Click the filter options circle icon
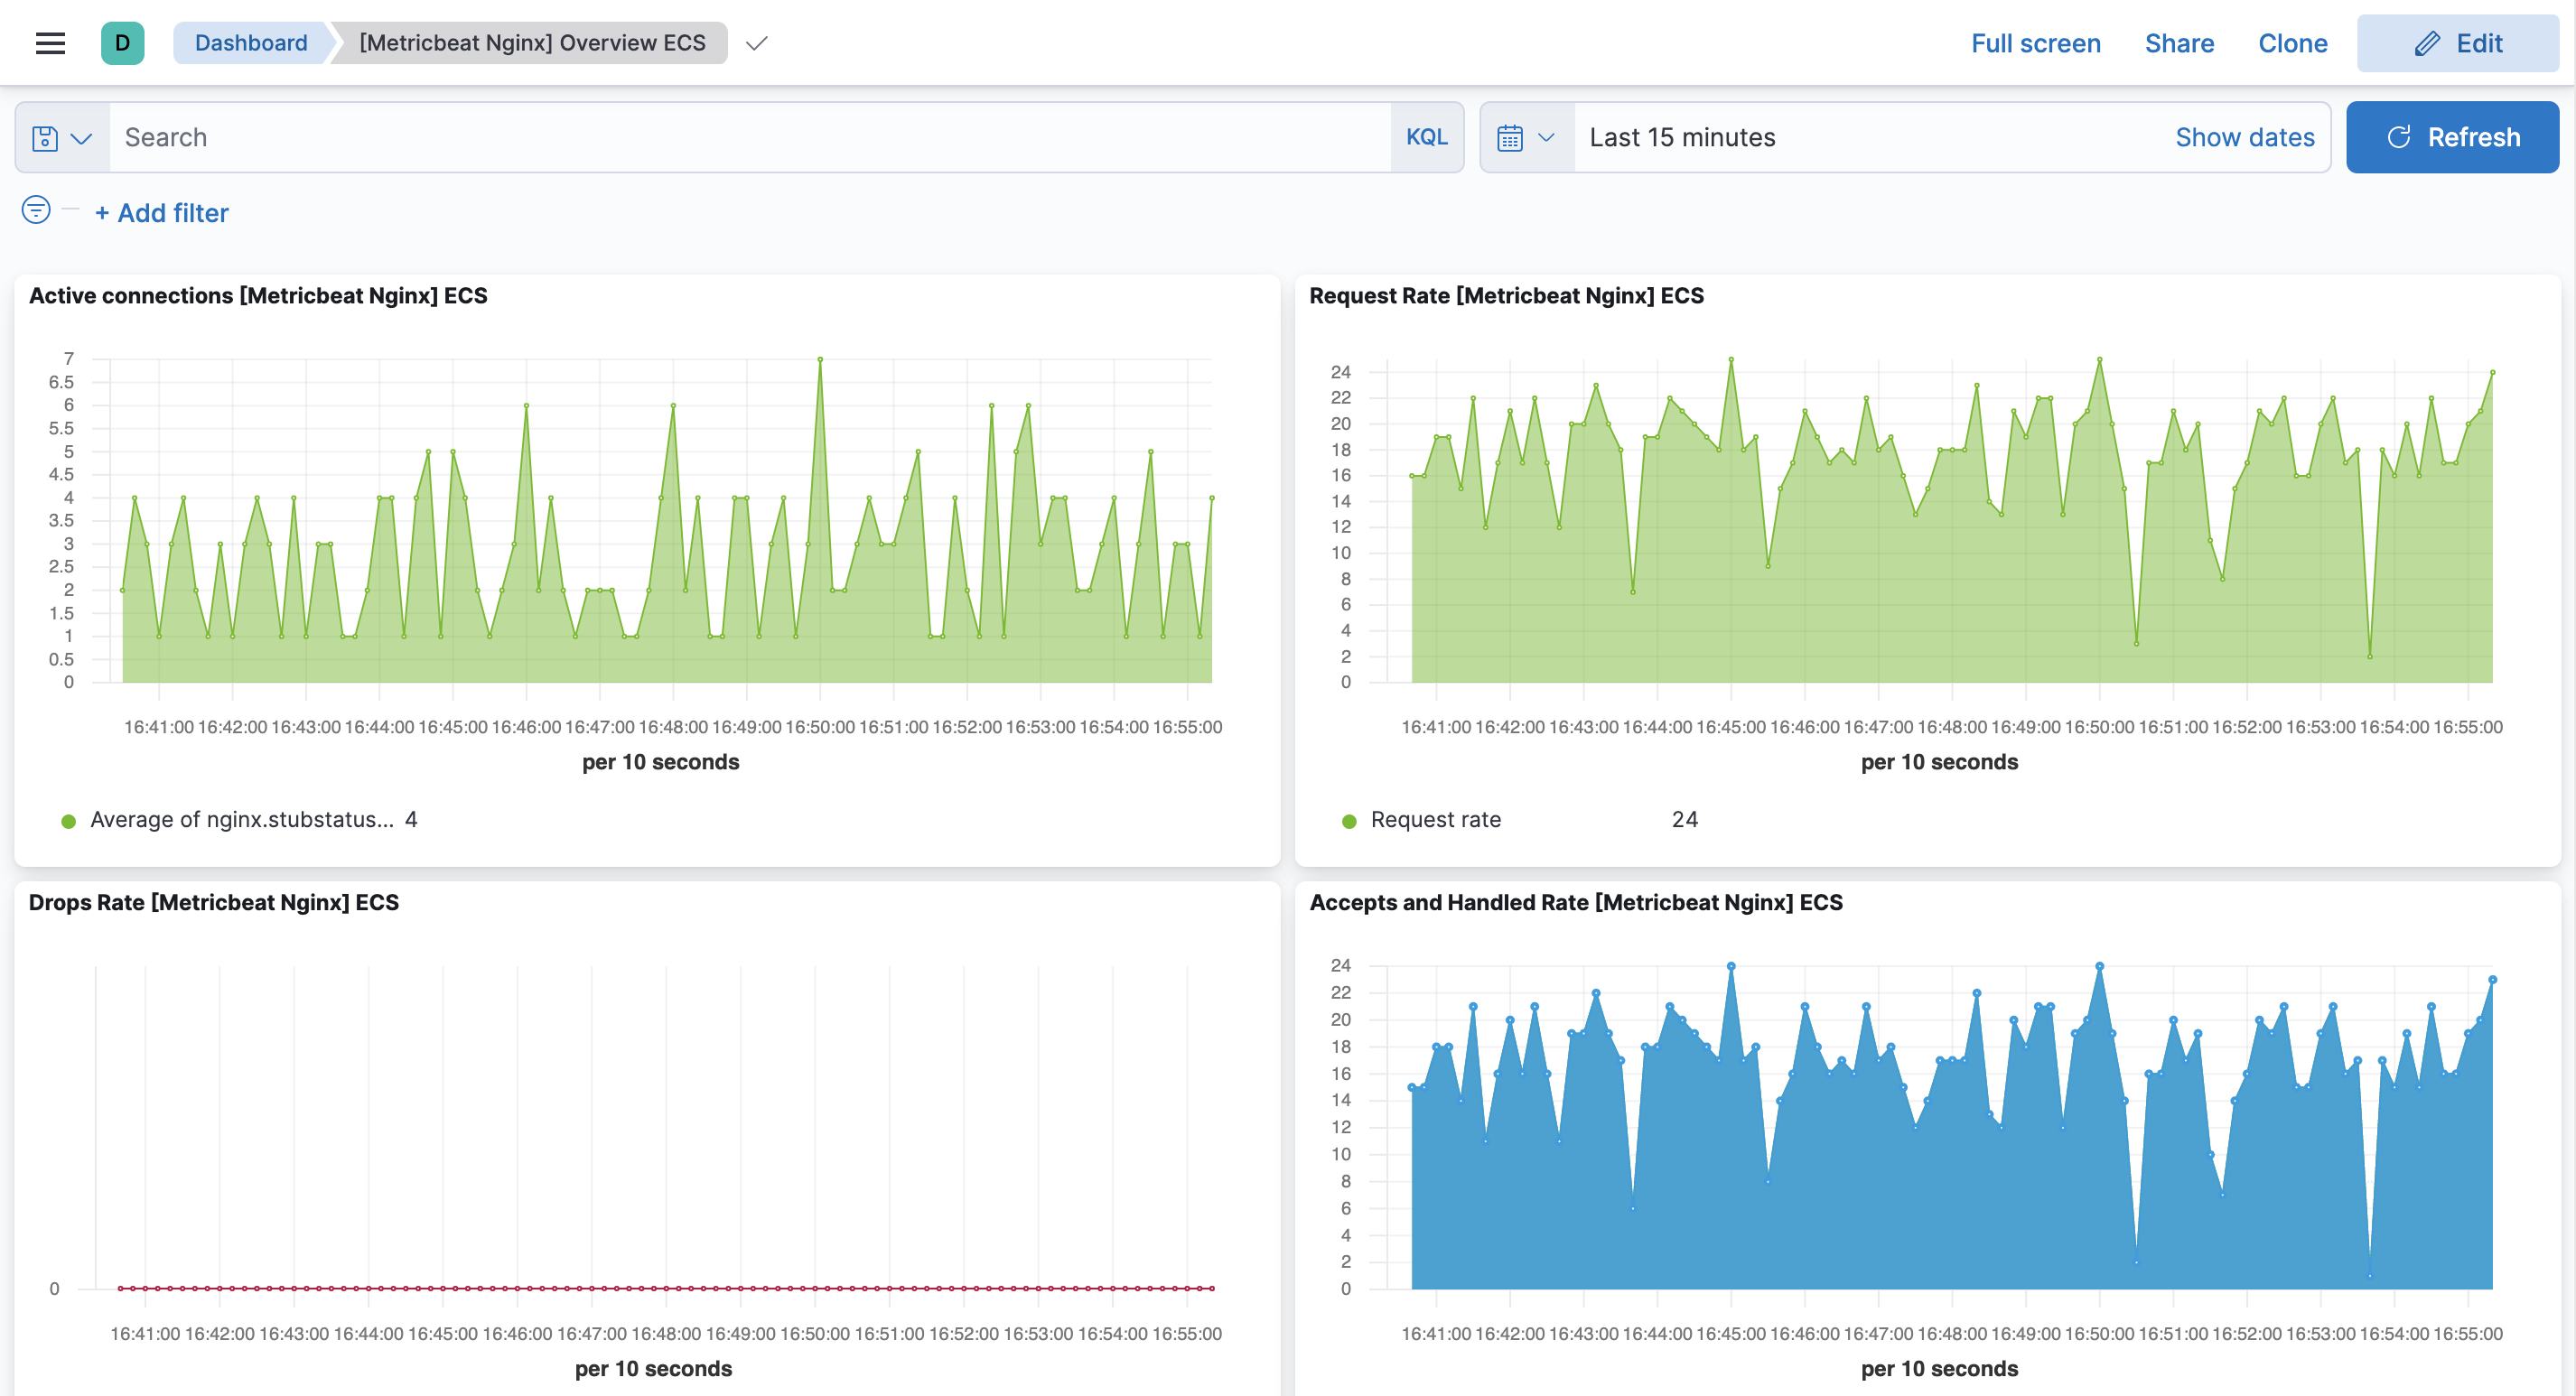 (x=36, y=210)
